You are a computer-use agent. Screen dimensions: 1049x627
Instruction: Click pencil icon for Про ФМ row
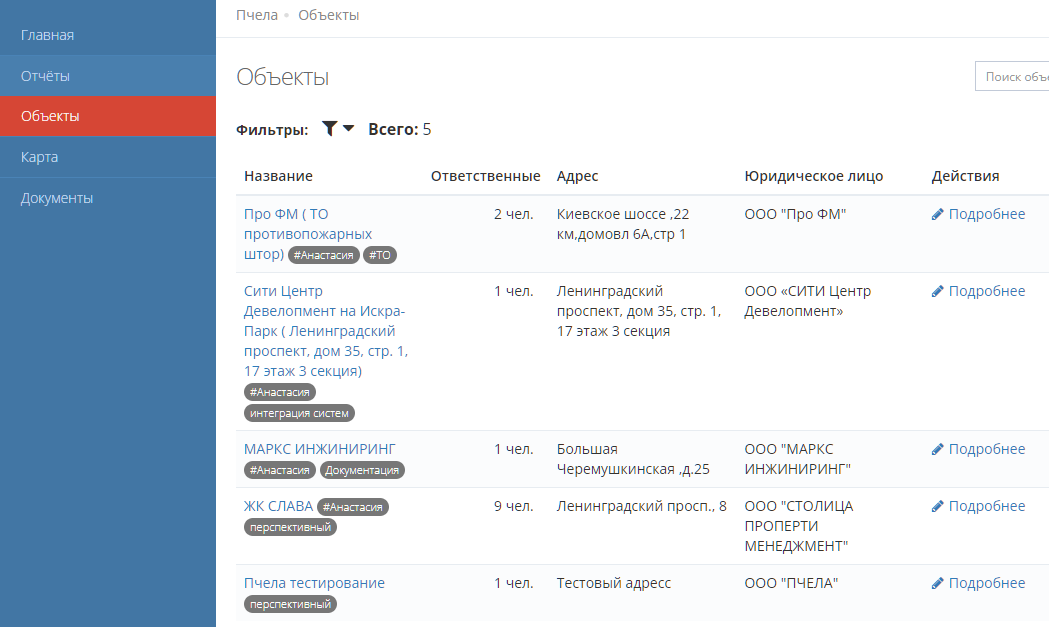[938, 214]
